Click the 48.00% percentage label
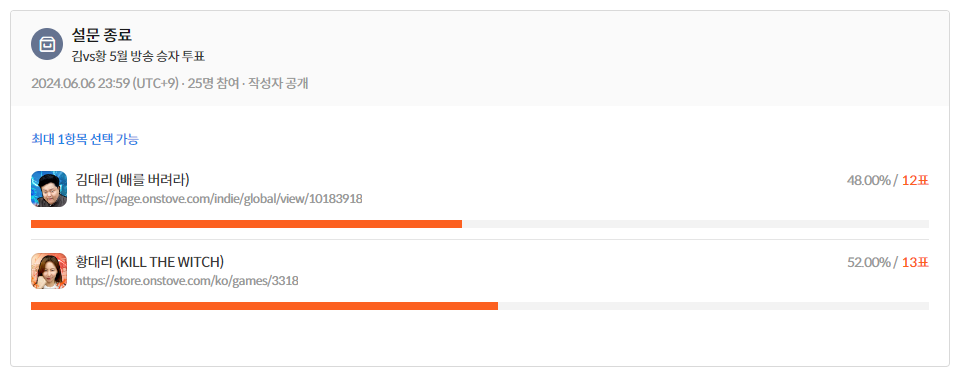This screenshot has width=960, height=376. pos(869,181)
